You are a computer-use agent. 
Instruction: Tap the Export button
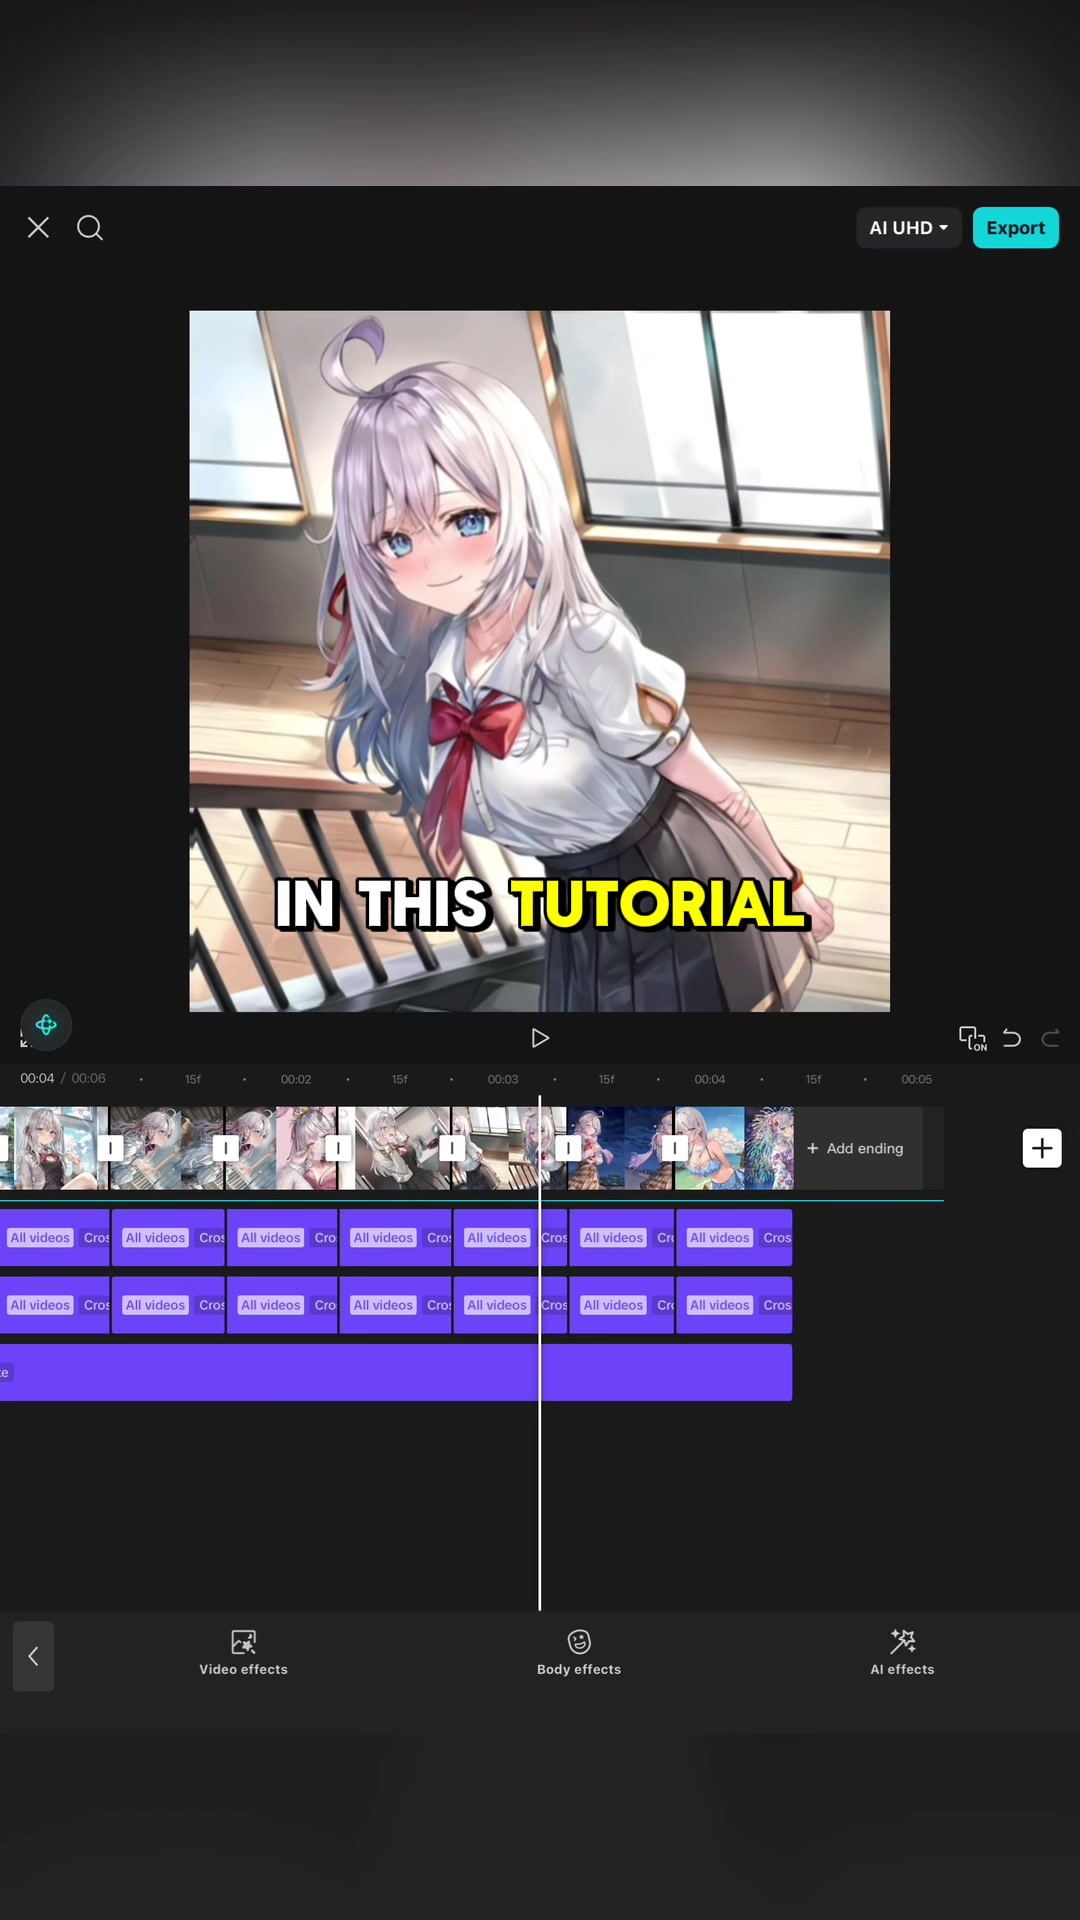(x=1015, y=228)
